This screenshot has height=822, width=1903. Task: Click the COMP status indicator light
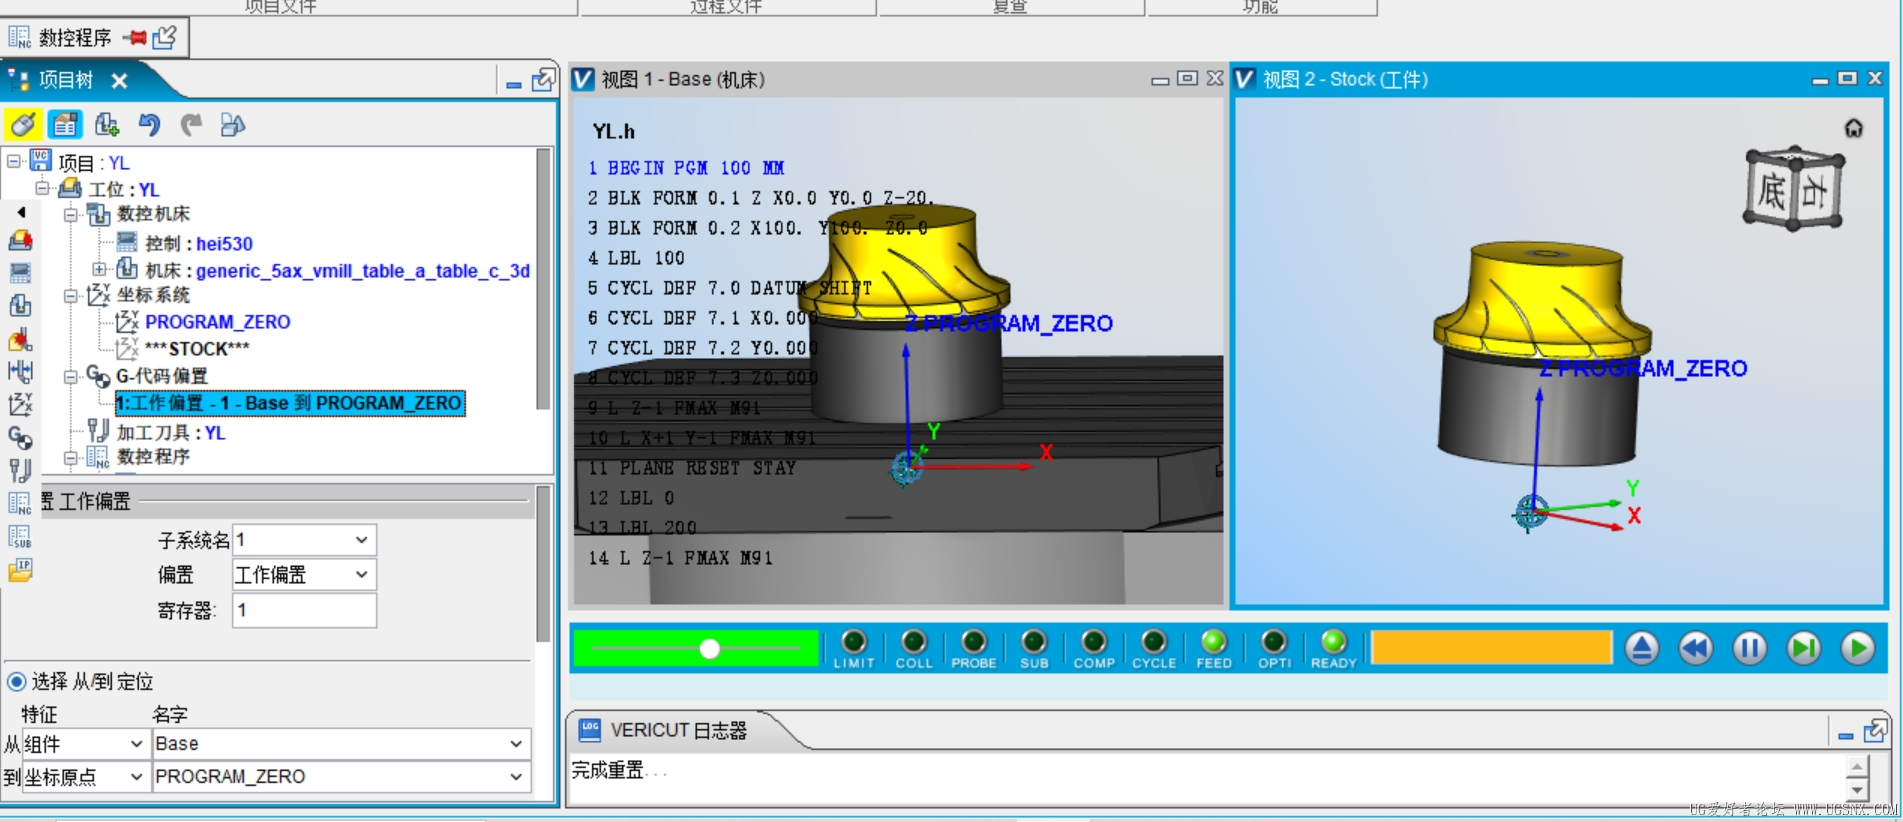[x=1094, y=641]
